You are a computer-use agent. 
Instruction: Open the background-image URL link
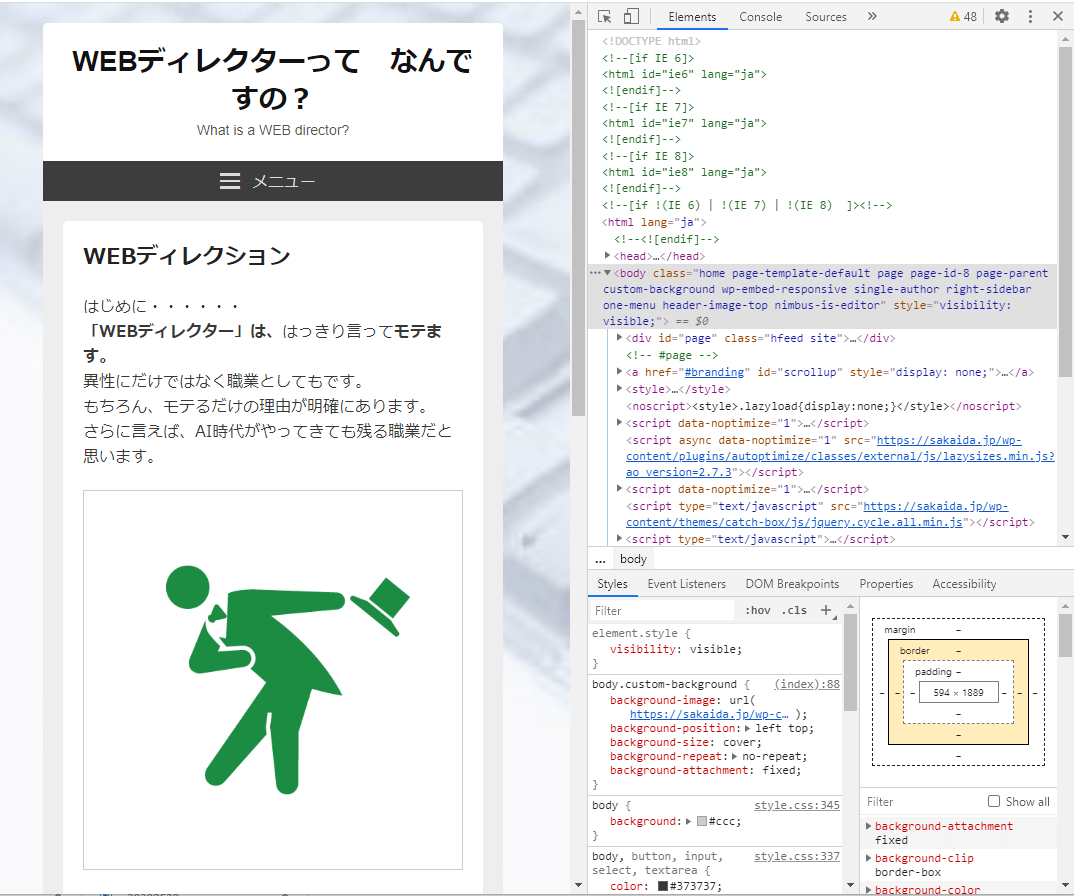(709, 714)
